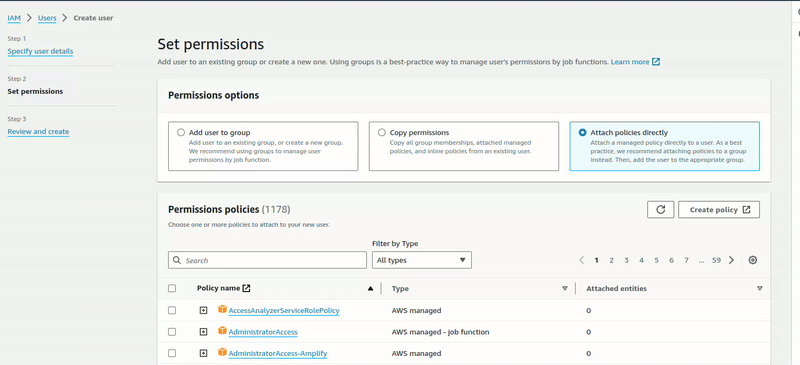800x365 pixels.
Task: Click 'AWS managed - job function' type cell
Action: pyautogui.click(x=440, y=332)
